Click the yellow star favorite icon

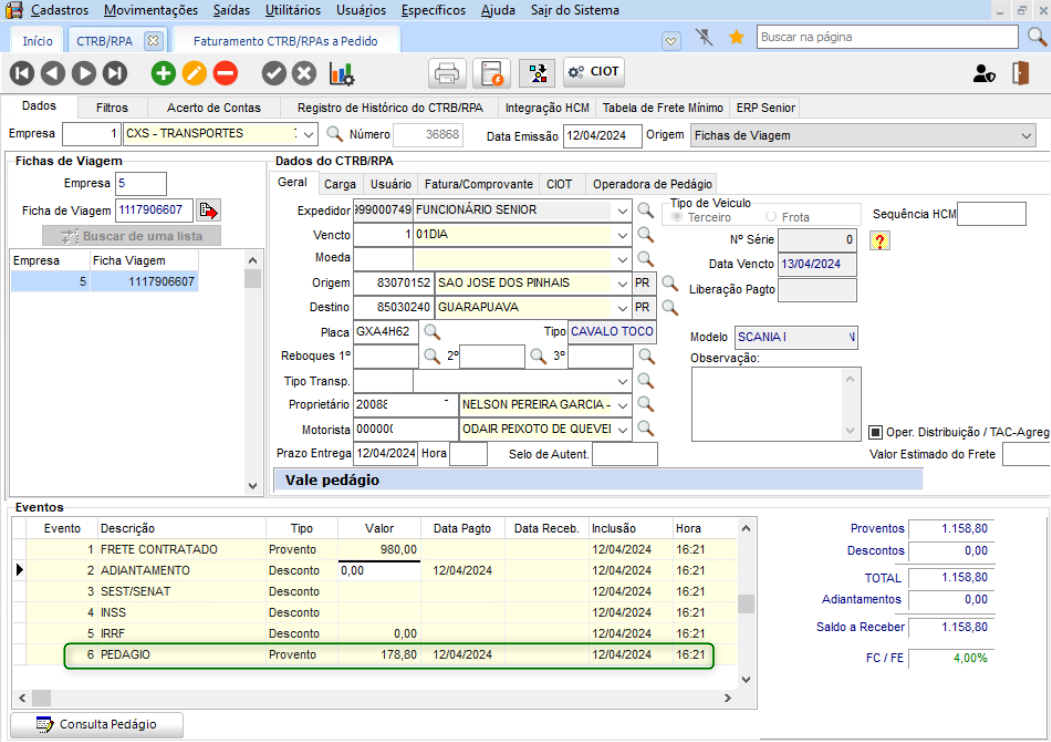pyautogui.click(x=737, y=37)
